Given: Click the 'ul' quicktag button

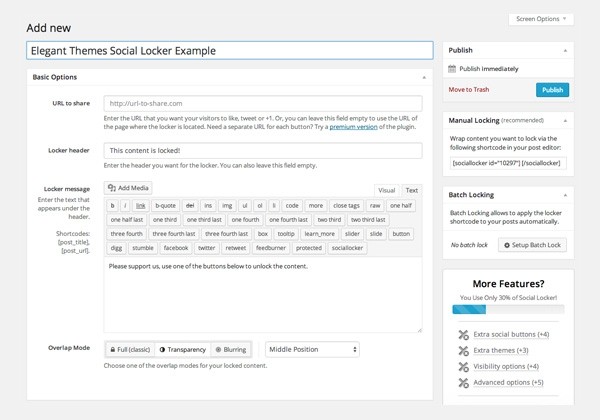Looking at the screenshot, I should tap(245, 206).
